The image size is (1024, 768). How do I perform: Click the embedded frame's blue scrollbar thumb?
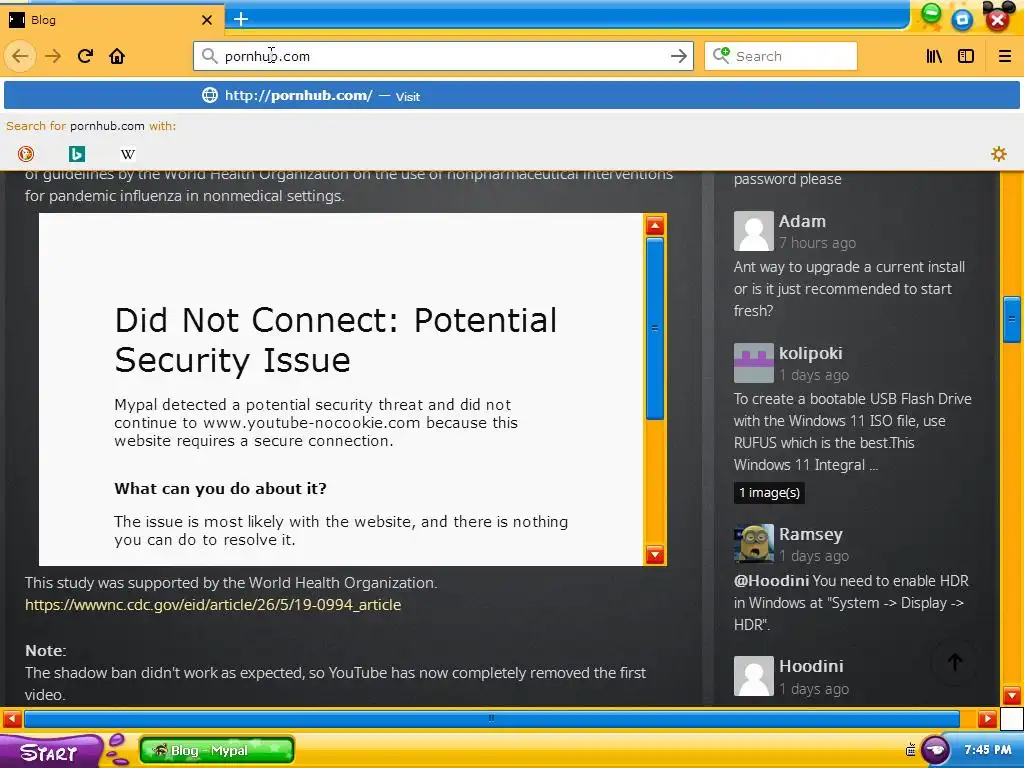[x=655, y=328]
